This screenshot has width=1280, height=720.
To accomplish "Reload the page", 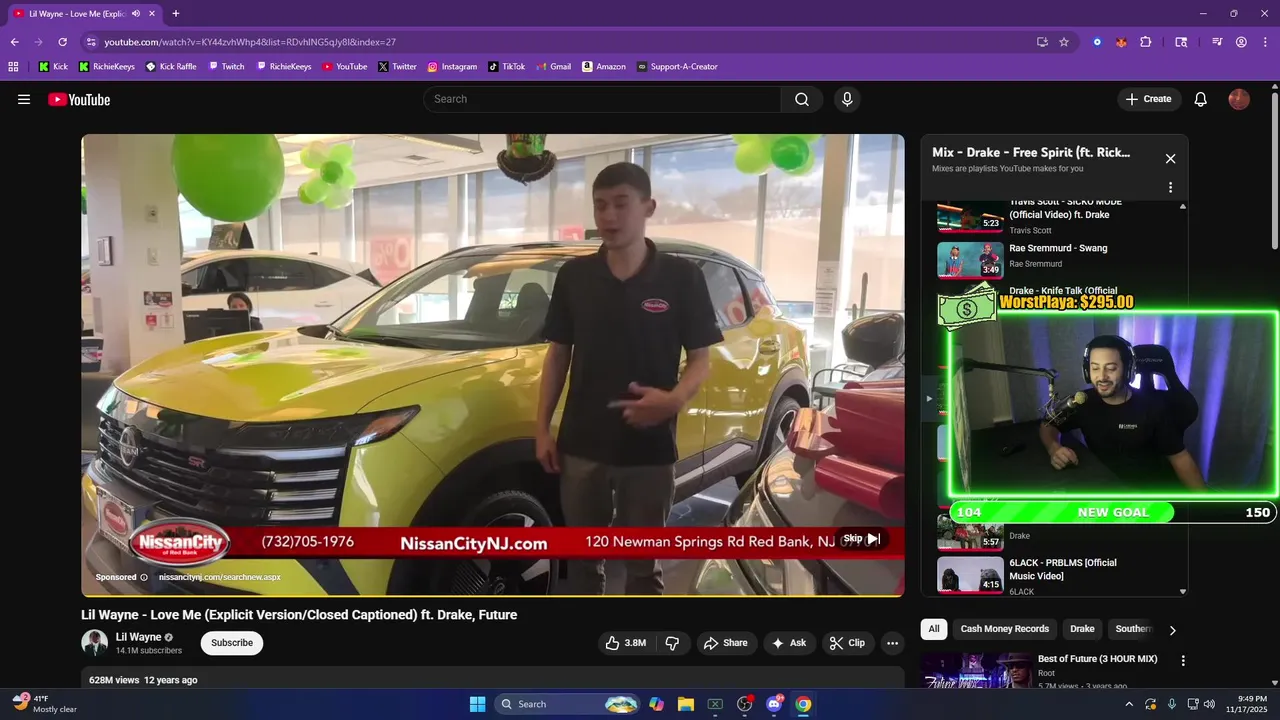I will [x=62, y=42].
